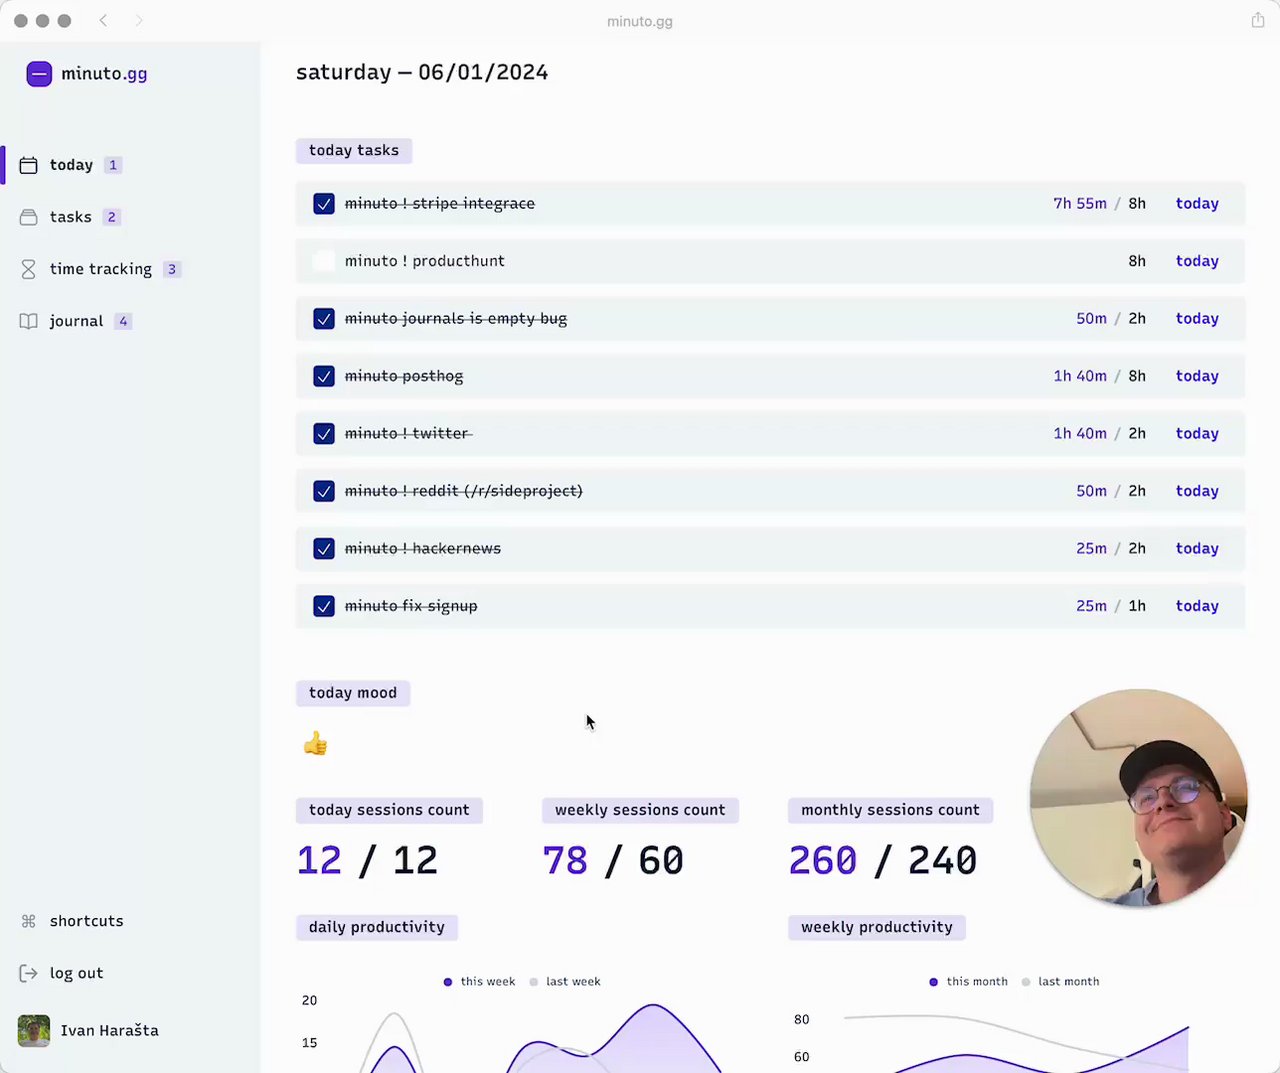Image resolution: width=1280 pixels, height=1073 pixels.
Task: Click the daily productivity label
Action: click(x=377, y=927)
